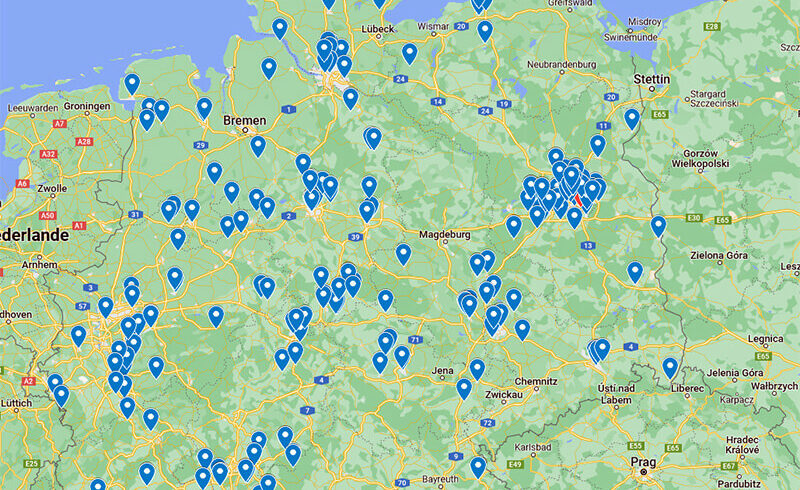800x490 pixels.
Task: Click the Bremen city label
Action: [x=245, y=121]
